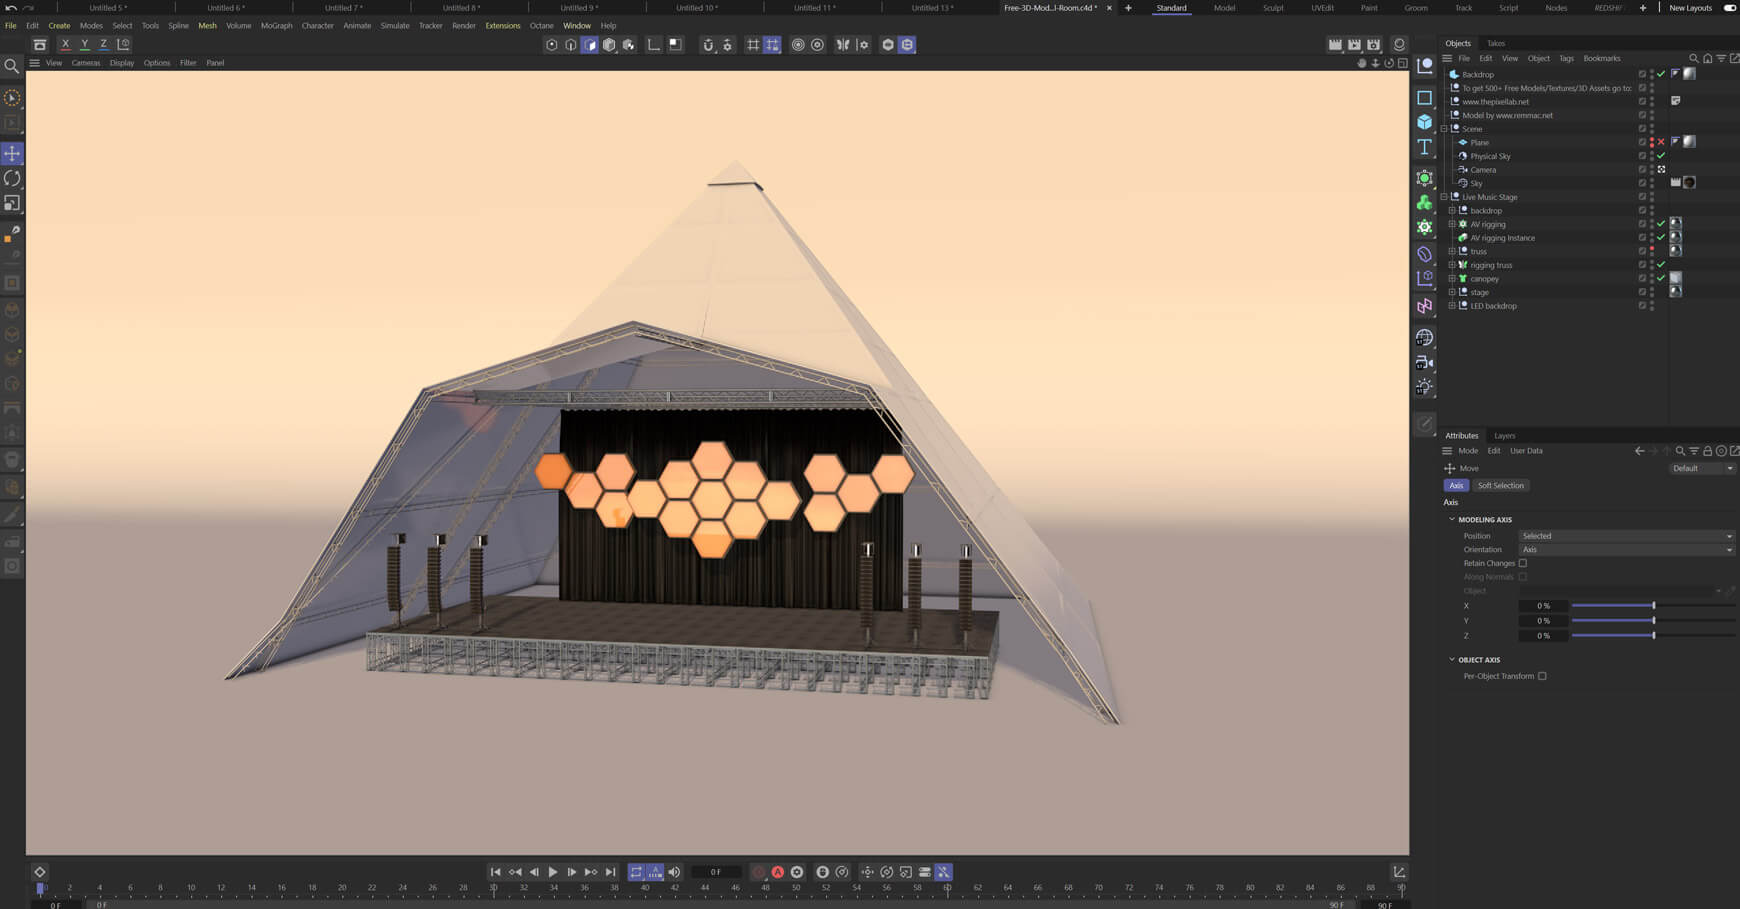
Task: Expand the LED backdrop object
Action: [1452, 306]
